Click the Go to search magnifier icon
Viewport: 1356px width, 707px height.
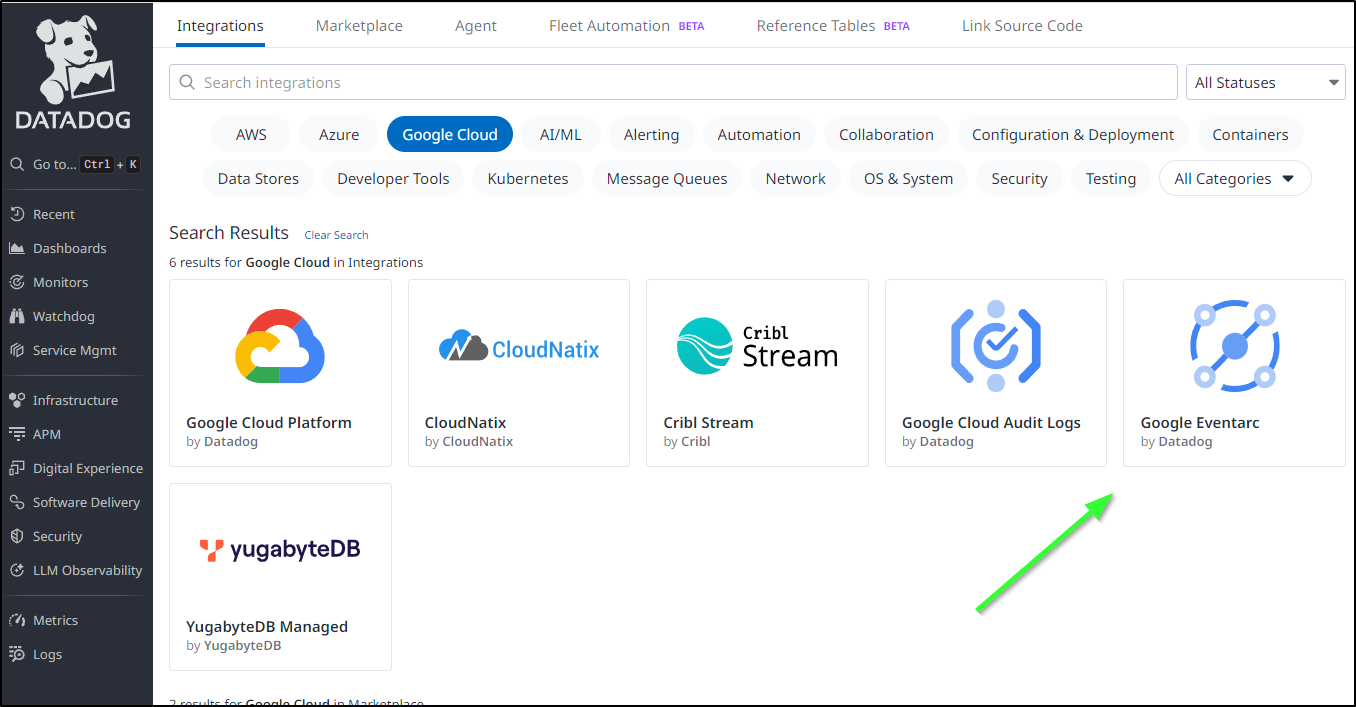point(17,164)
